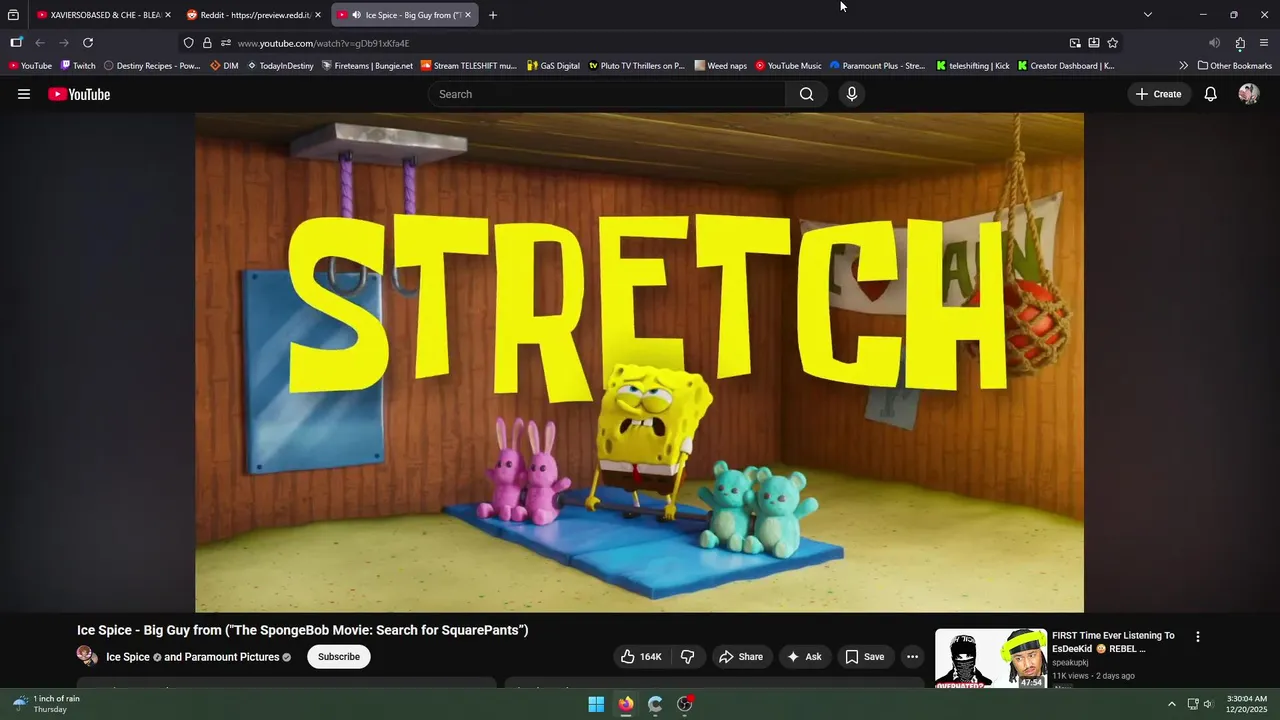
Task: Click the browser URL address bar
Action: point(640,43)
